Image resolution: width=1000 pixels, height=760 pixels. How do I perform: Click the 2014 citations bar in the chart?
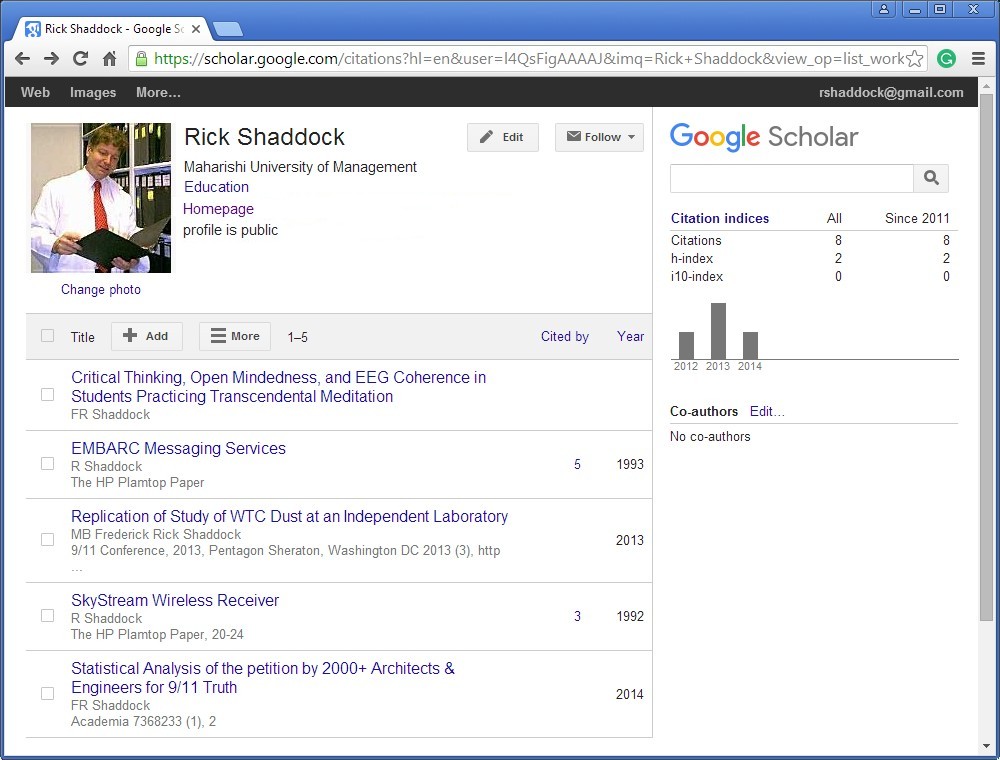click(750, 345)
